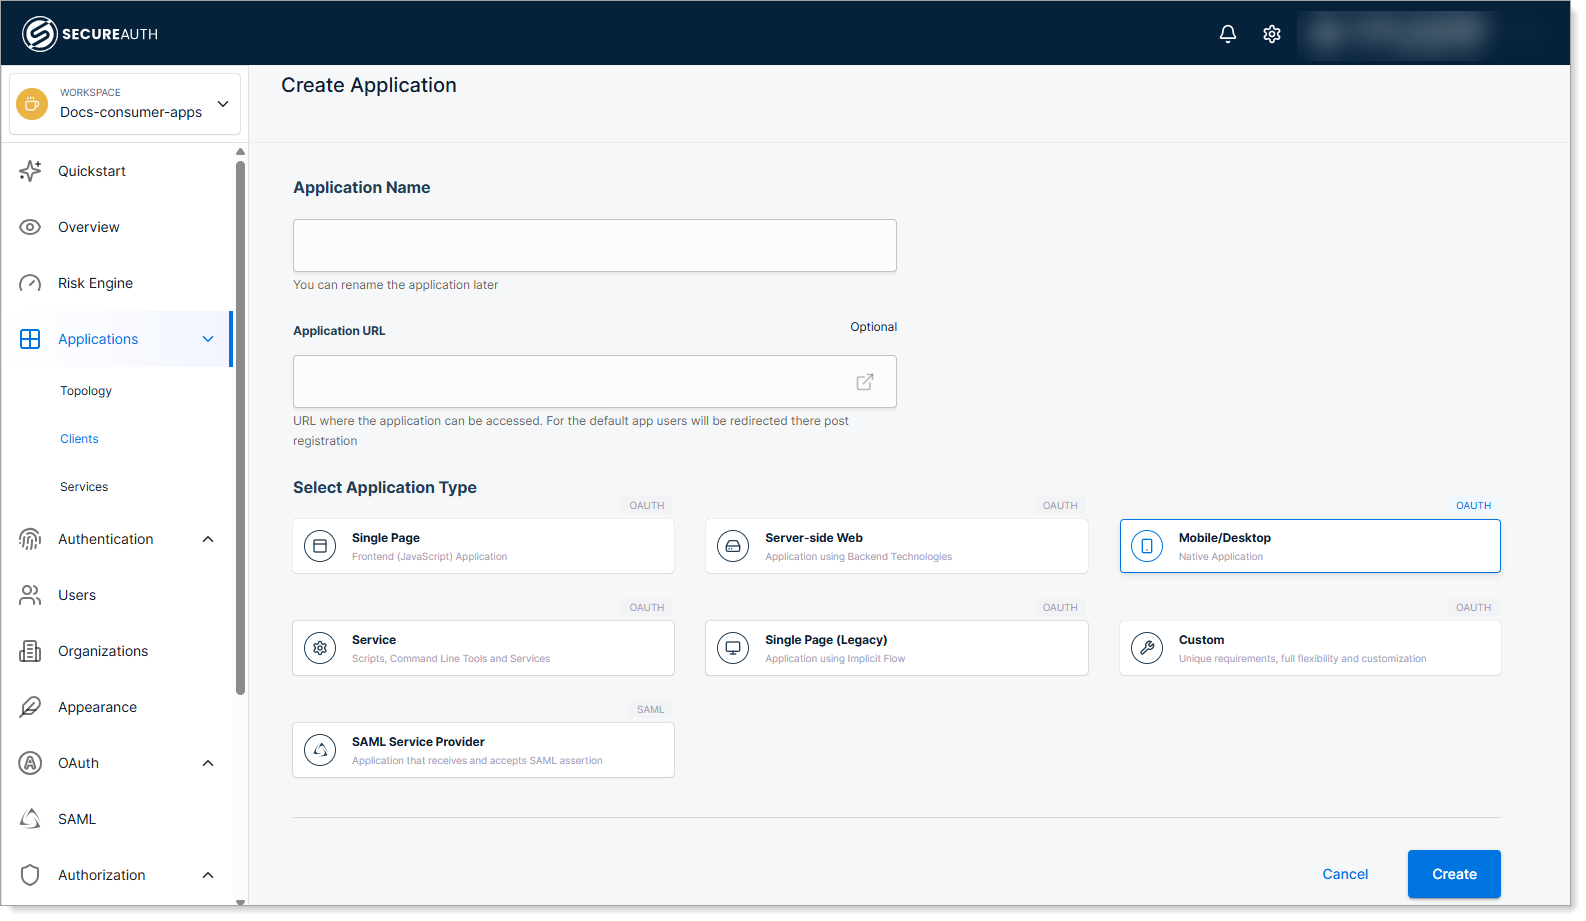Open Services submenu item
Screen dimensions: 1586x921
tap(84, 487)
